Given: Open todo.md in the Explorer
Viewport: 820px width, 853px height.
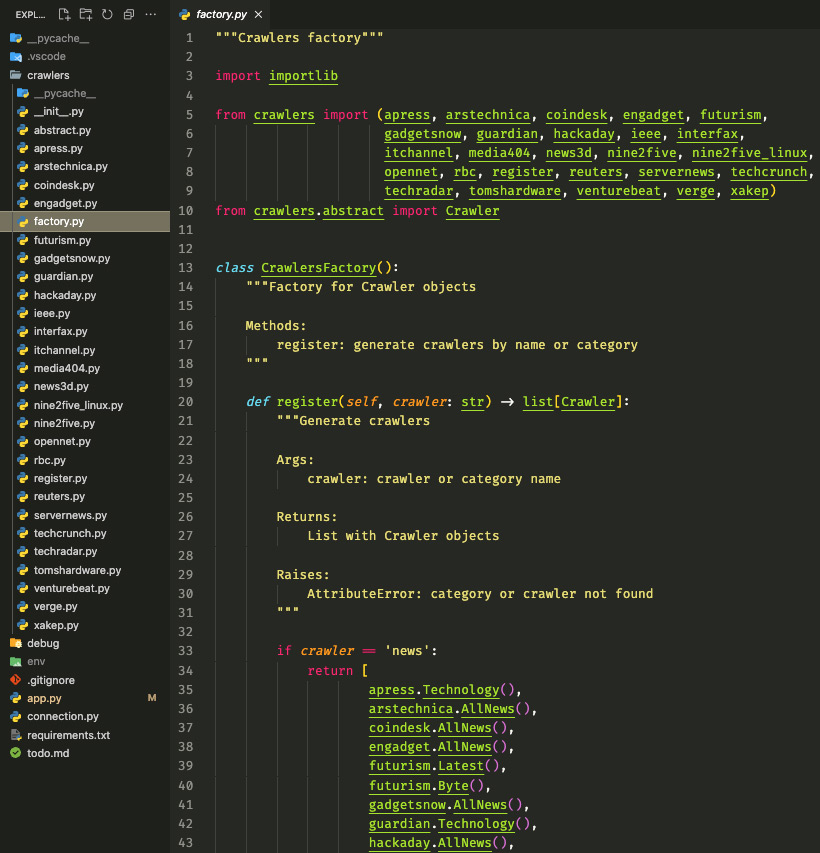Looking at the screenshot, I should [85, 753].
